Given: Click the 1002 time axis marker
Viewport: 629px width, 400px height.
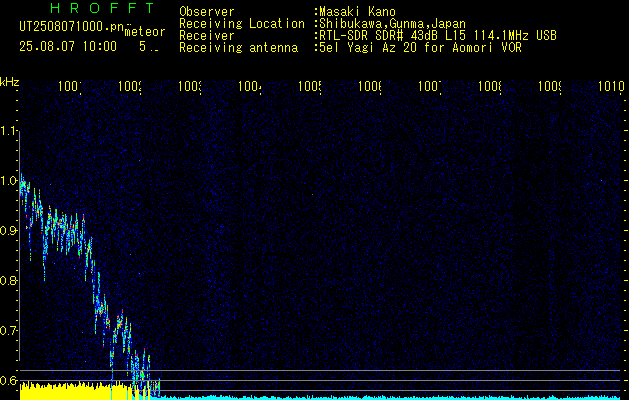Looking at the screenshot, I should [130, 86].
